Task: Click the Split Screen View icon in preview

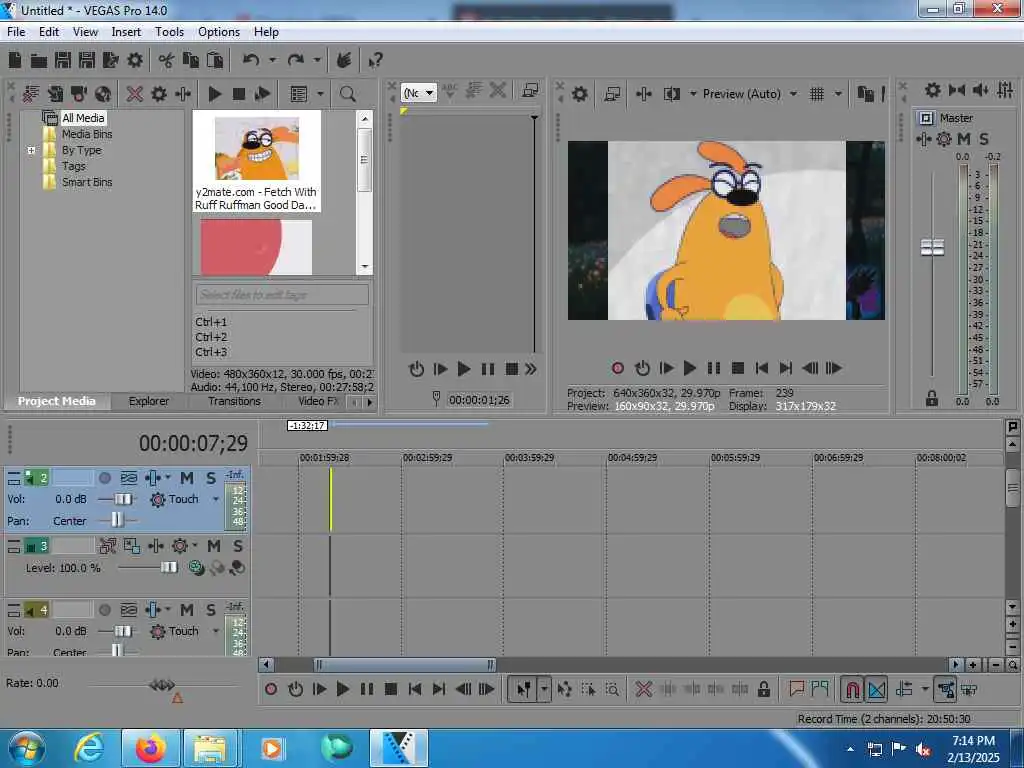Action: tap(671, 94)
